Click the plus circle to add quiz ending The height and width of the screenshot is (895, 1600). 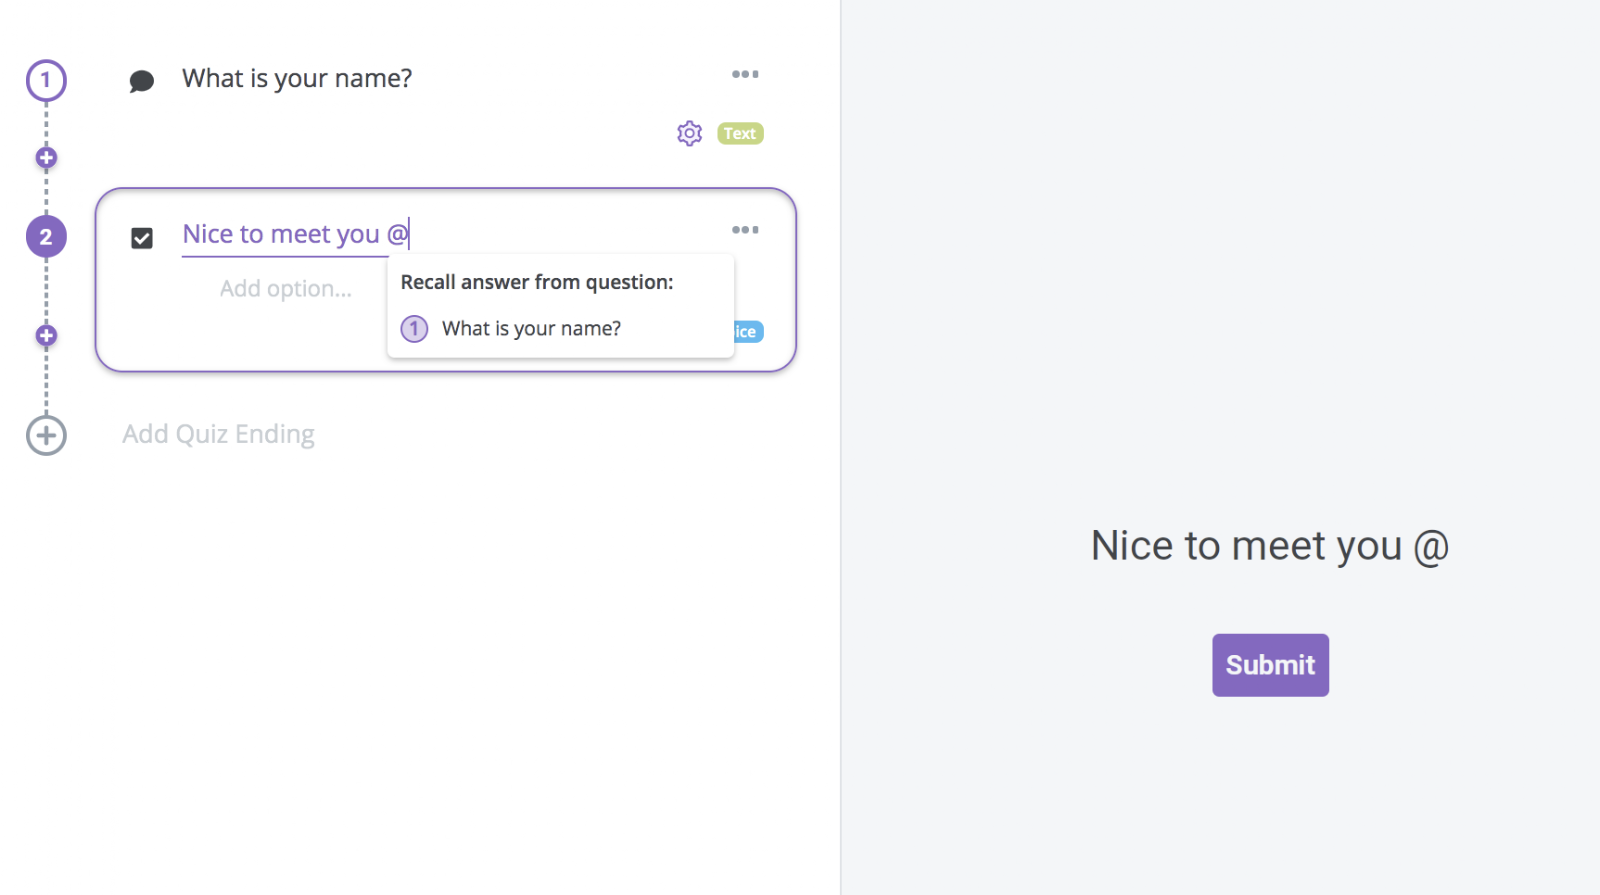pyautogui.click(x=46, y=435)
